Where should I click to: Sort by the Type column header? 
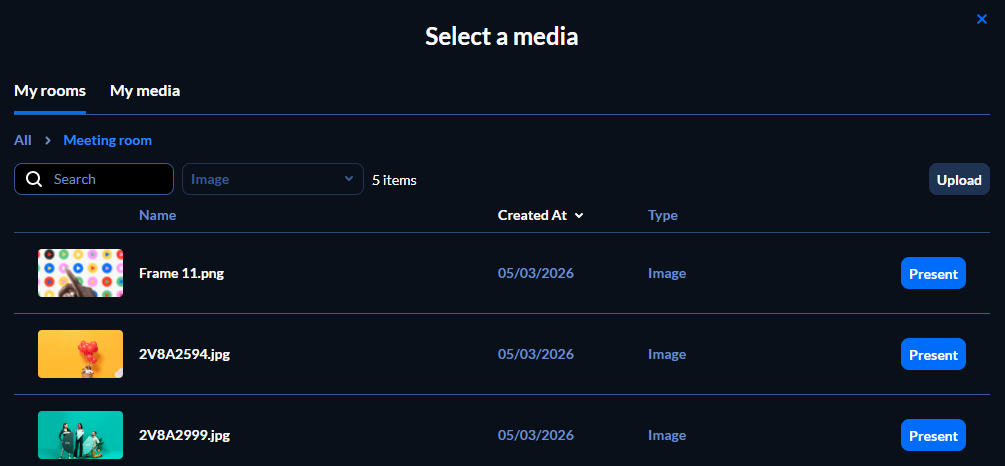click(662, 215)
